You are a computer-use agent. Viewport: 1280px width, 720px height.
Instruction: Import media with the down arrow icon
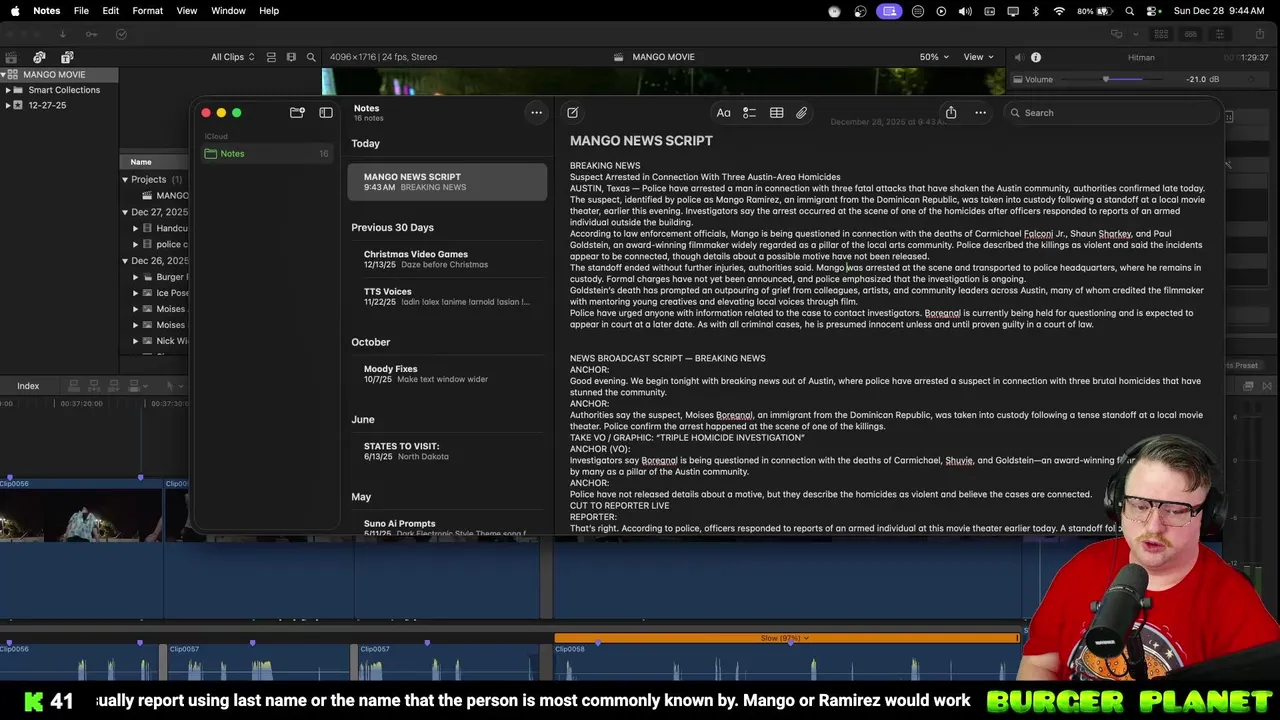pyautogui.click(x=62, y=34)
